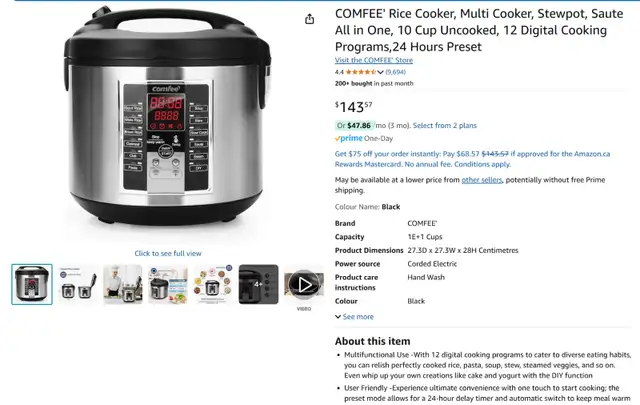The image size is (640, 405).
Task: Expand the star rating dropdown arrow
Action: pos(380,72)
